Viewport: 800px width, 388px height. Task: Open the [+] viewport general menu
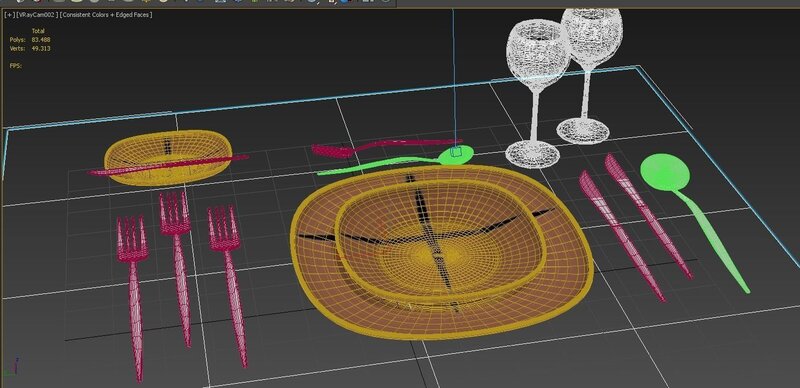coord(9,15)
